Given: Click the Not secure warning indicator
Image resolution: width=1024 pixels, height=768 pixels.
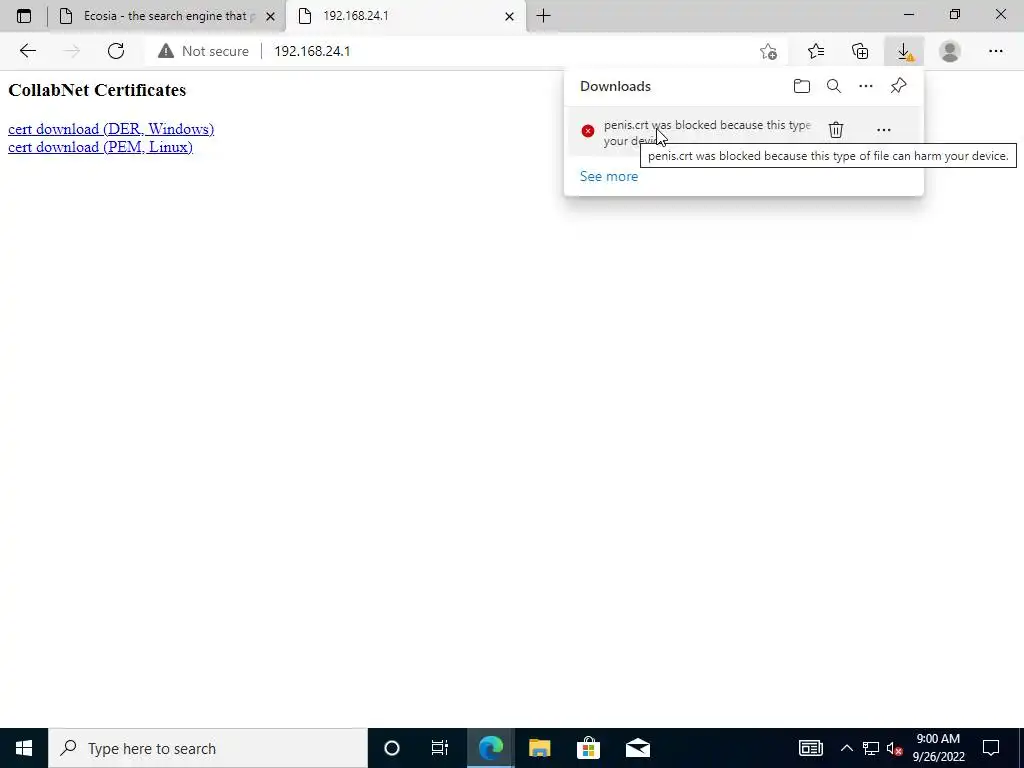Looking at the screenshot, I should (204, 51).
